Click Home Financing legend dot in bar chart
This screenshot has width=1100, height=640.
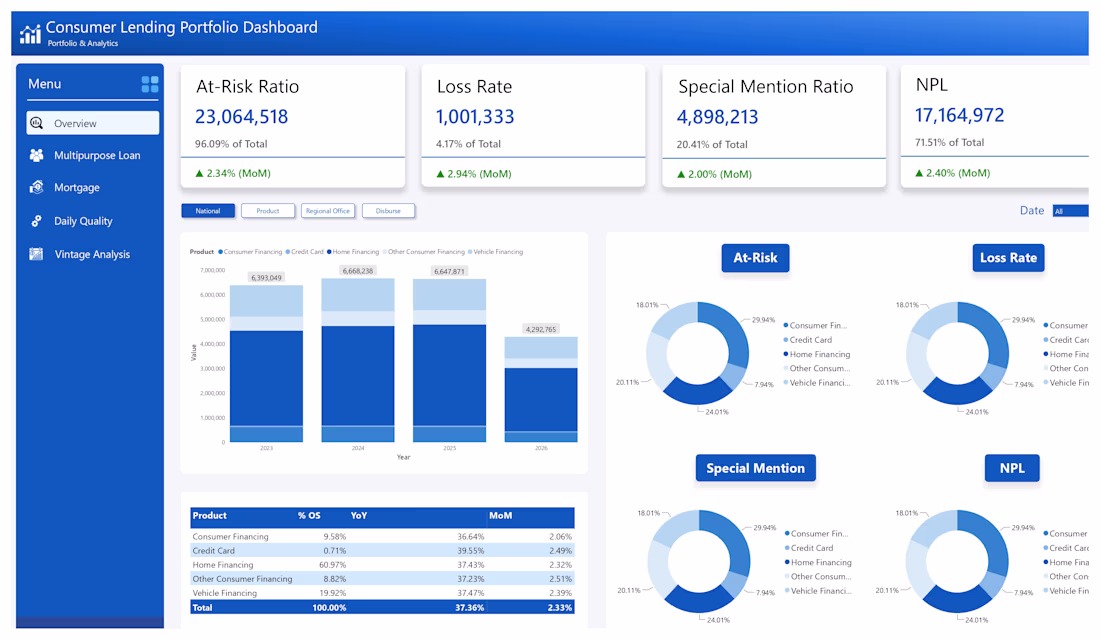coord(329,252)
